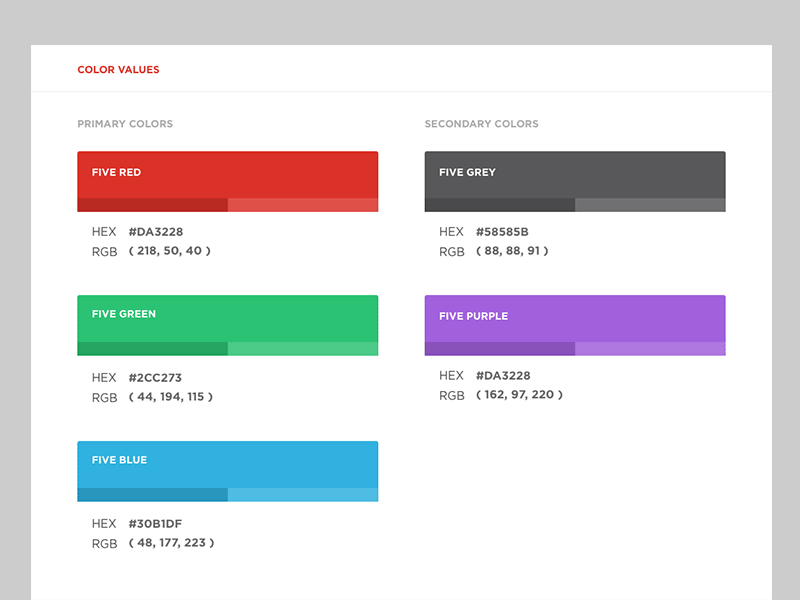Click the RGB value ( 218, 50, 40 )
800x600 pixels.
(170, 251)
